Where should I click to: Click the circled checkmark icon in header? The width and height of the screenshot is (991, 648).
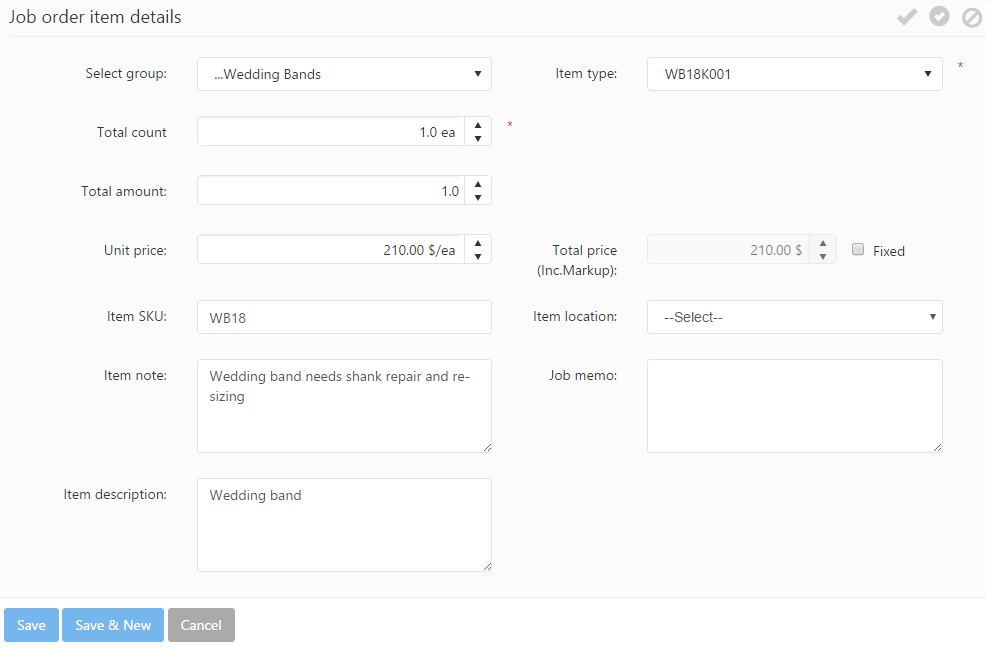[939, 17]
